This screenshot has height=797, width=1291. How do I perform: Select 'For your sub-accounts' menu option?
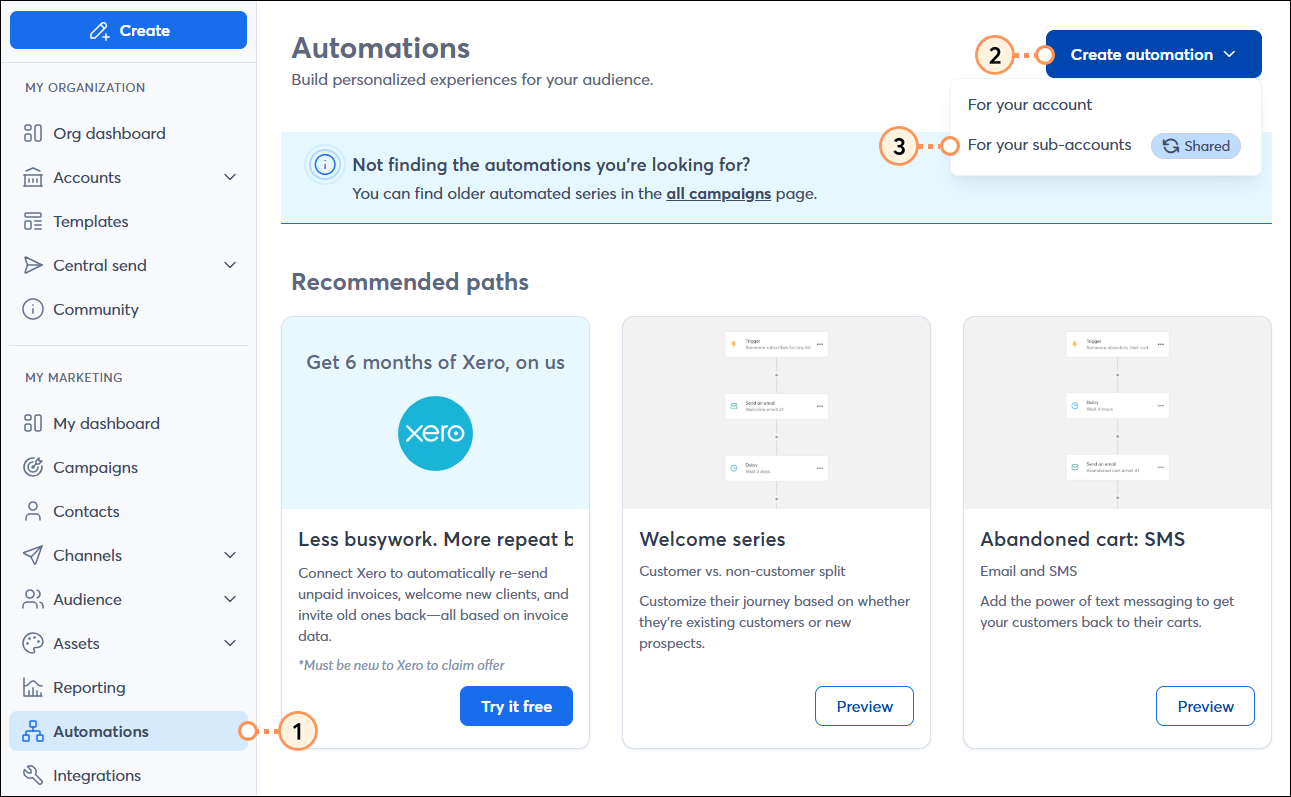pos(1049,144)
